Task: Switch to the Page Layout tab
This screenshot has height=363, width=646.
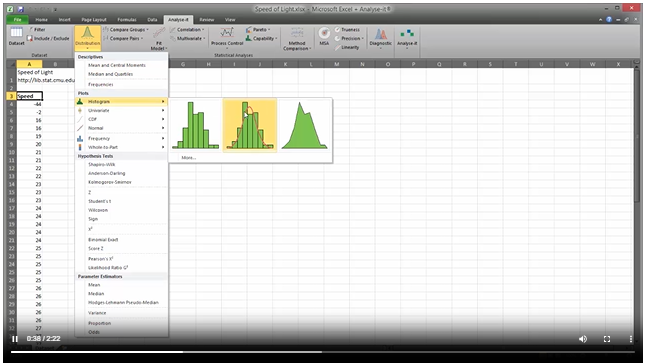Action: [94, 19]
